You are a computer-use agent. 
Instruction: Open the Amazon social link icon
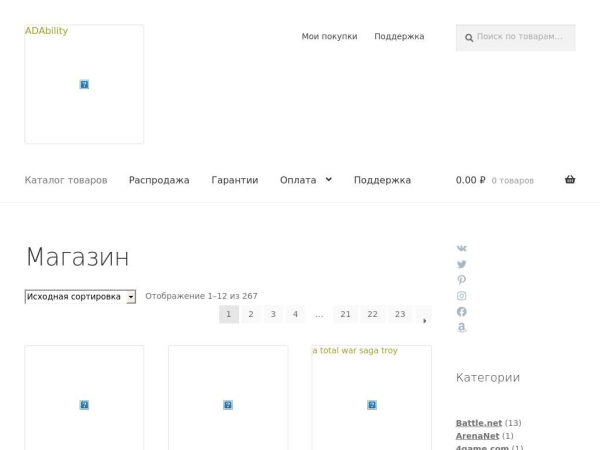point(461,327)
